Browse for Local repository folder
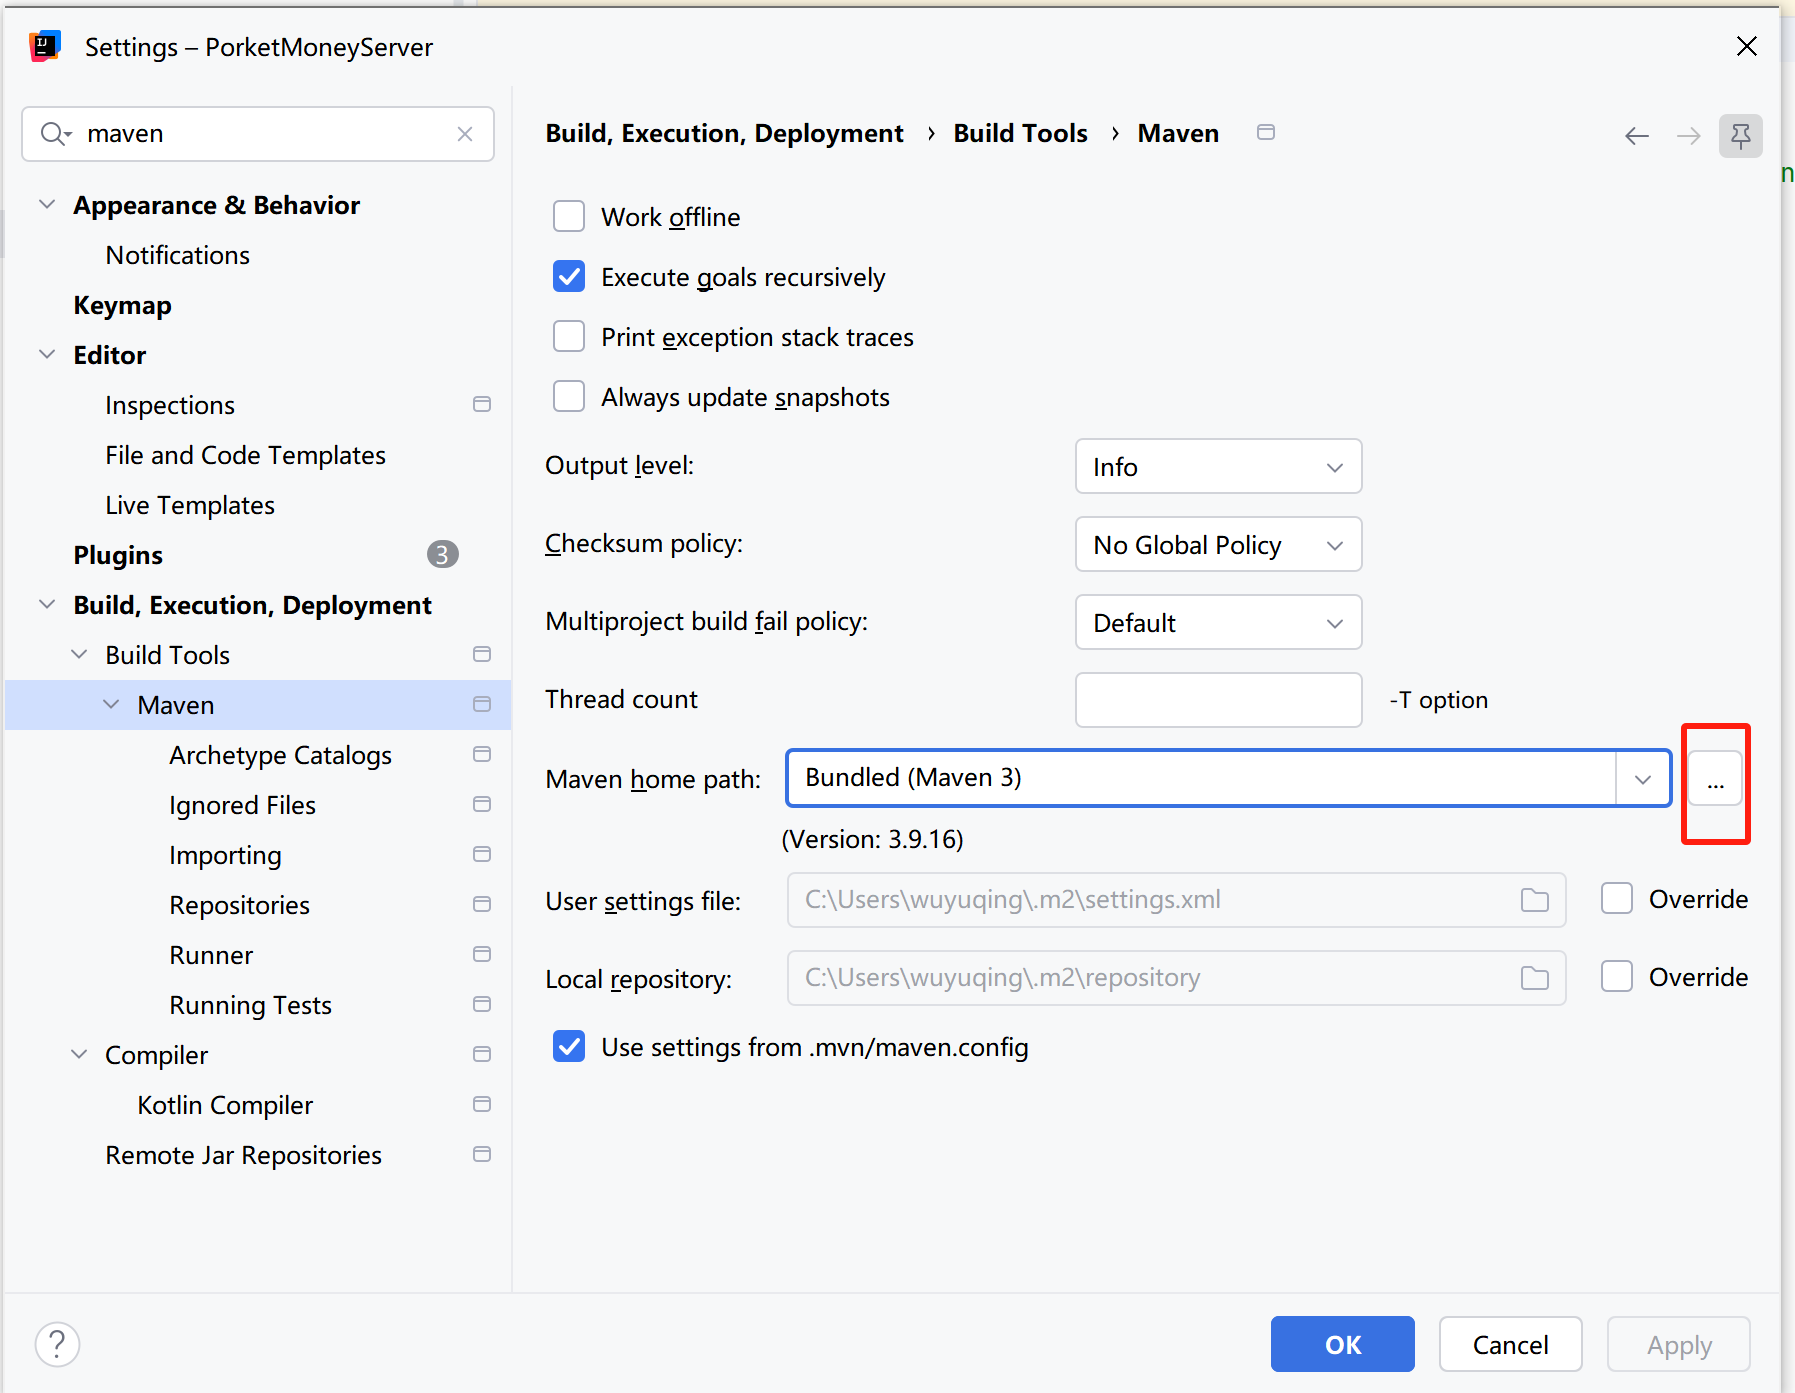This screenshot has height=1393, width=1795. (x=1535, y=978)
